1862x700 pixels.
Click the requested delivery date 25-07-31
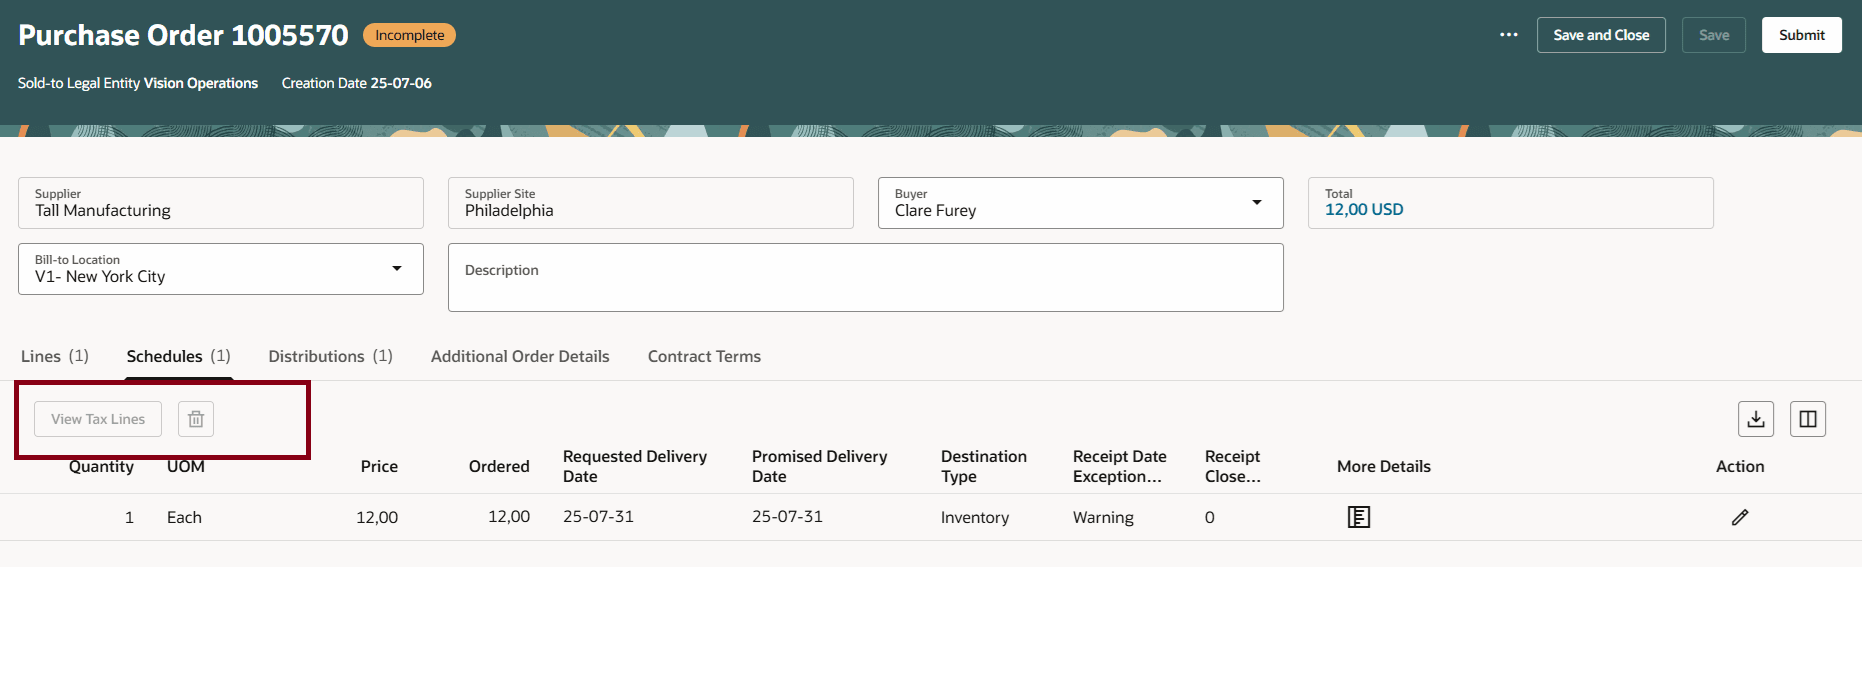click(598, 517)
